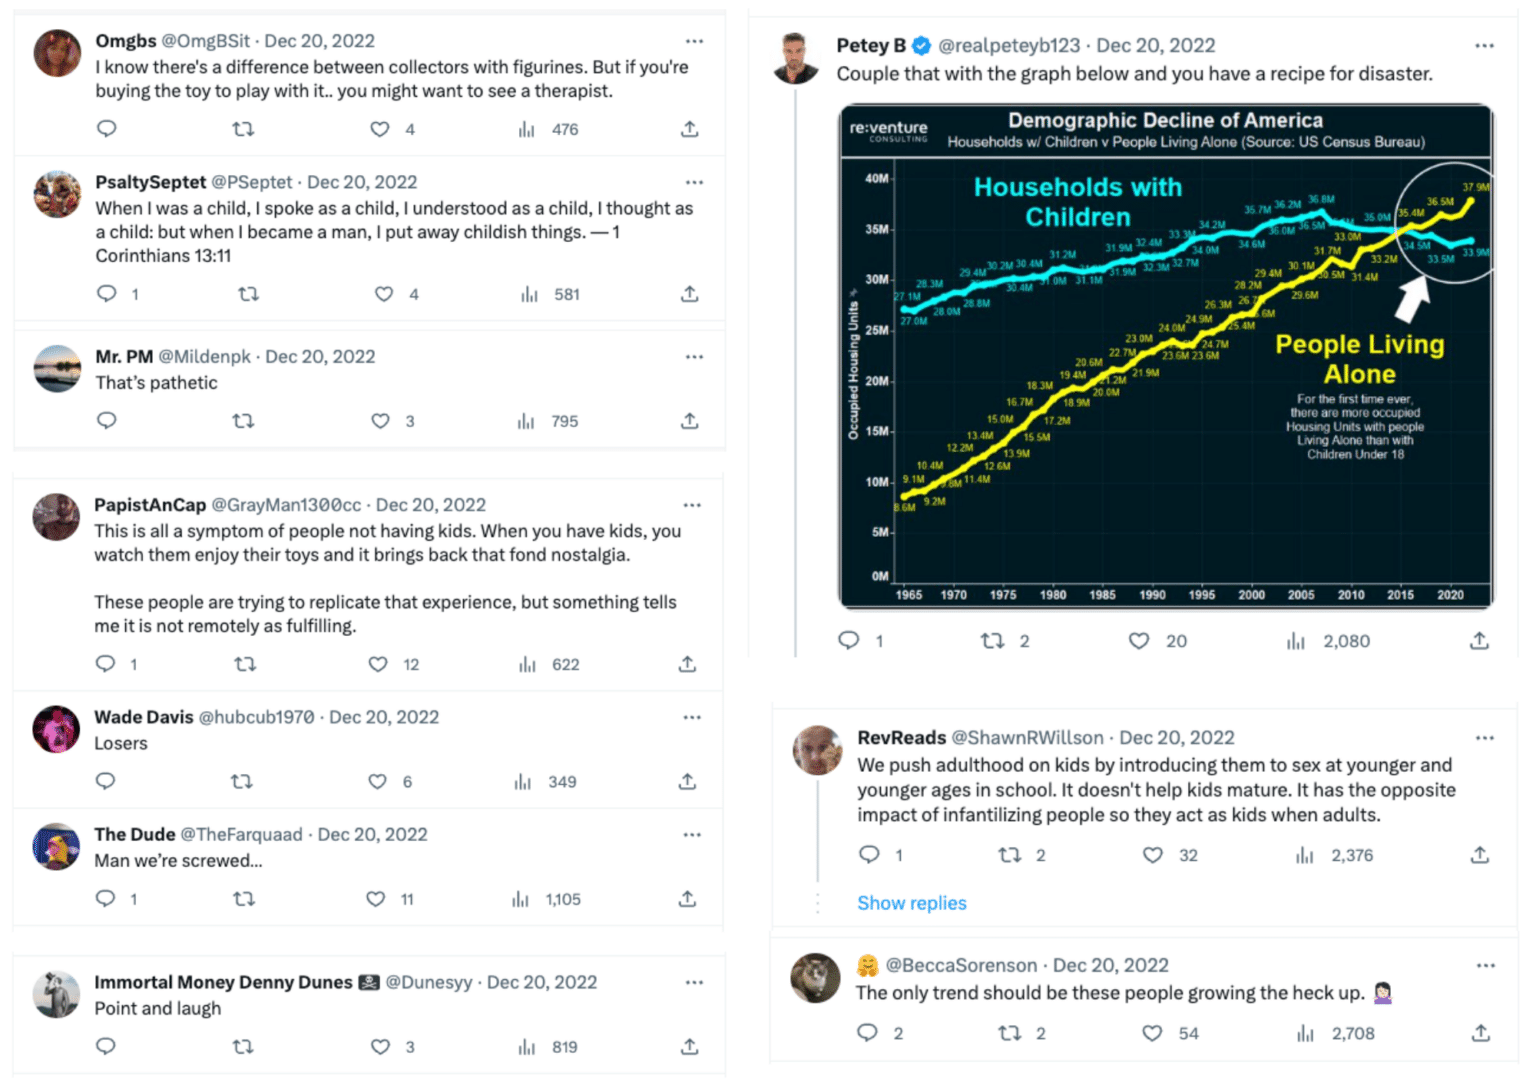The width and height of the screenshot is (1536, 1079).
Task: Open Demographic Decline of America chart image
Action: 1166,357
